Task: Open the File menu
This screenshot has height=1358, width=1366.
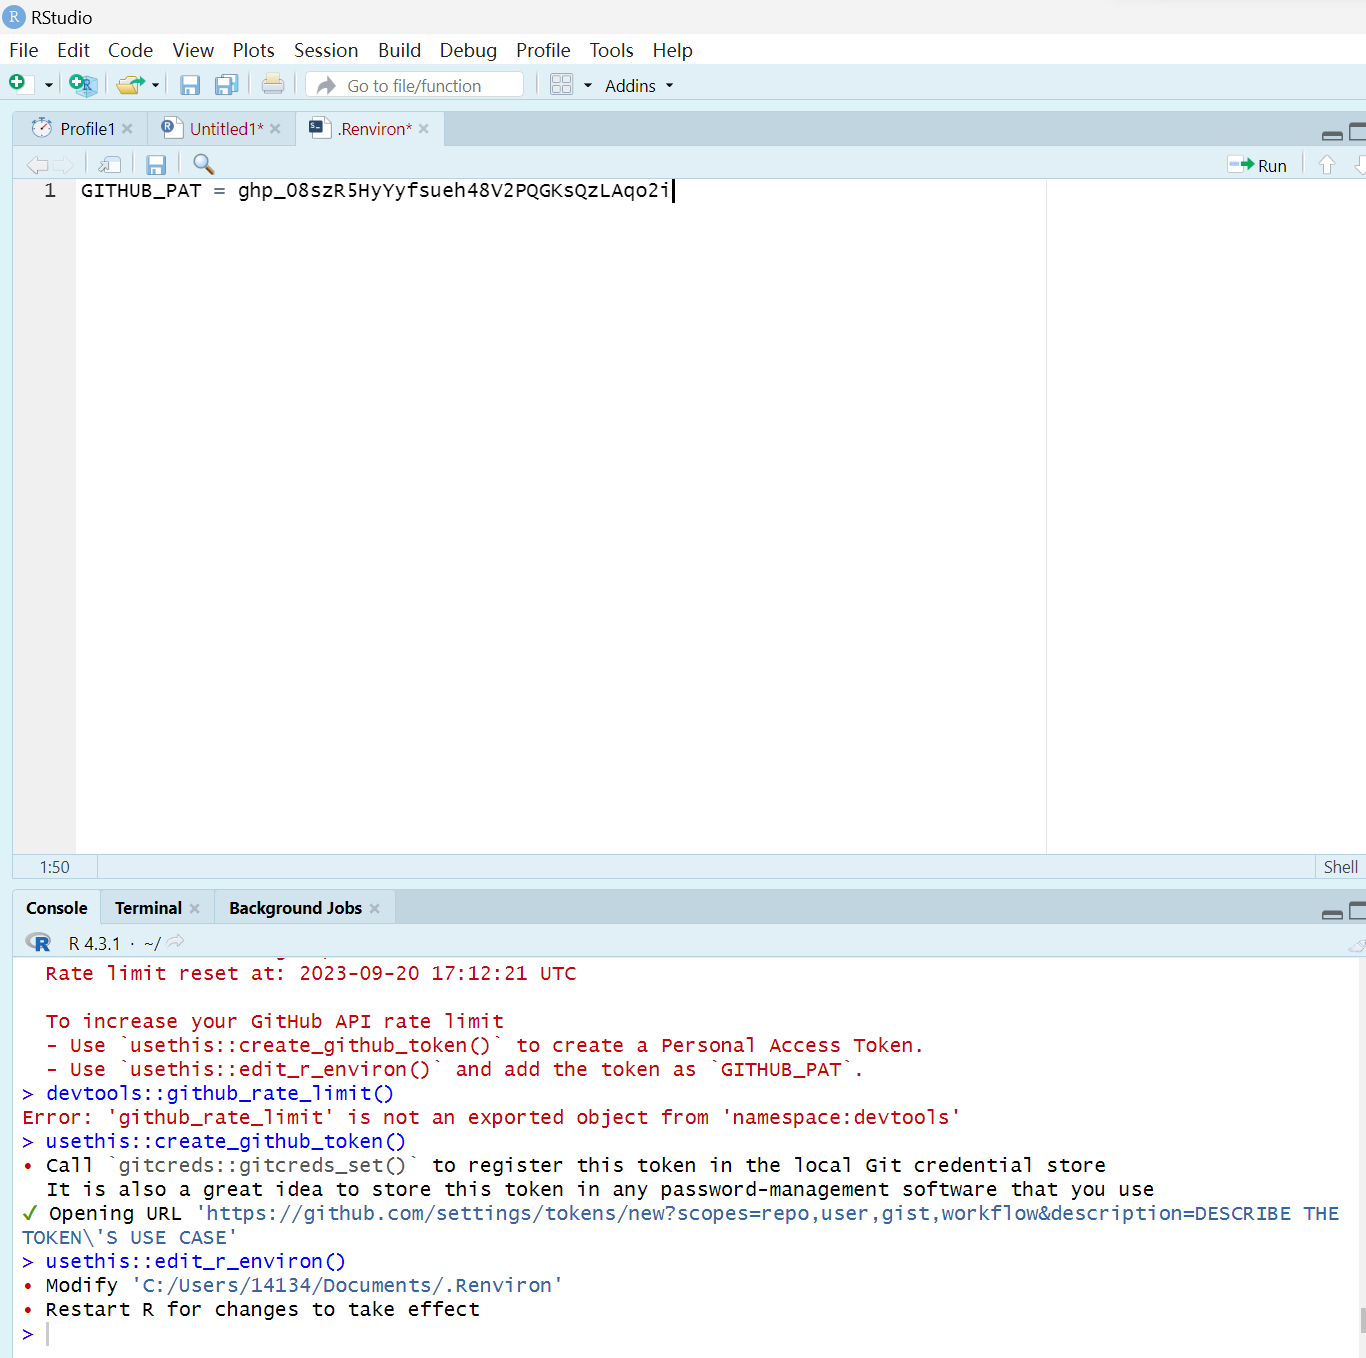Action: point(24,50)
